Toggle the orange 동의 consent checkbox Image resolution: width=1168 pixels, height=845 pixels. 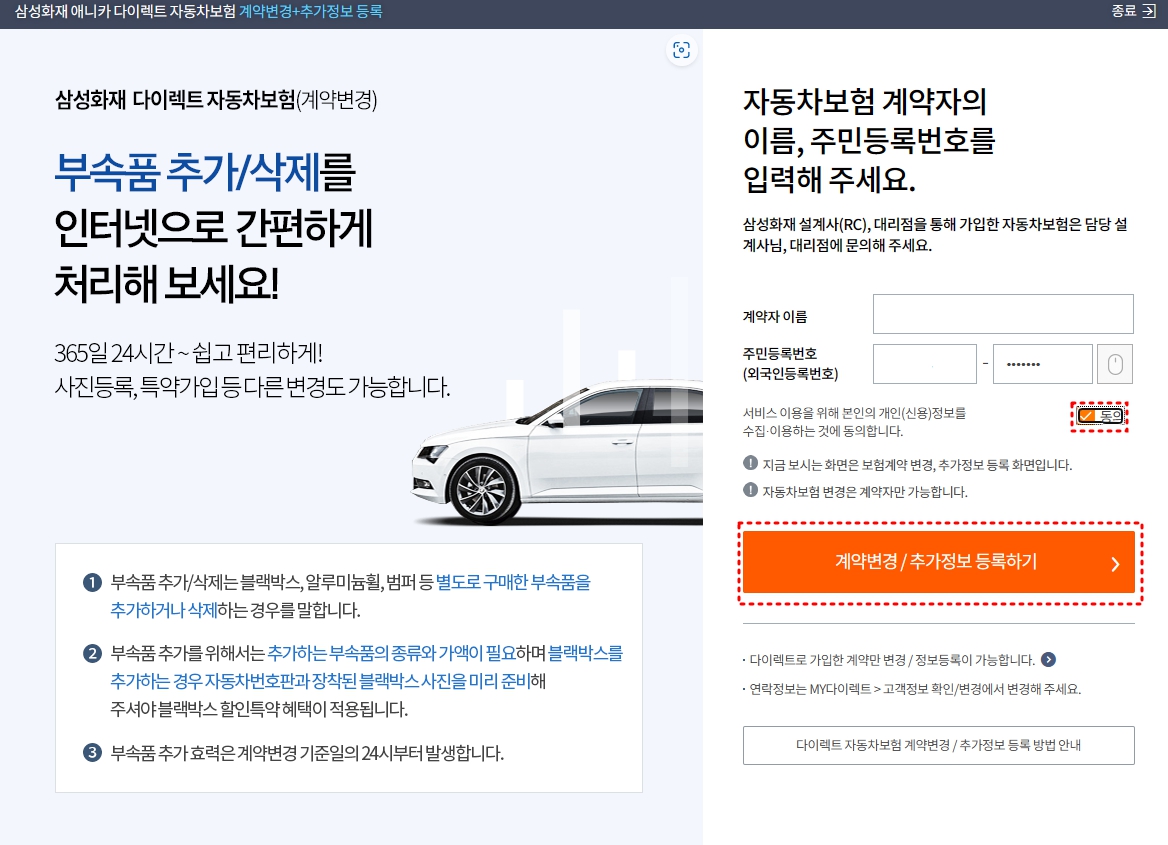[1099, 416]
